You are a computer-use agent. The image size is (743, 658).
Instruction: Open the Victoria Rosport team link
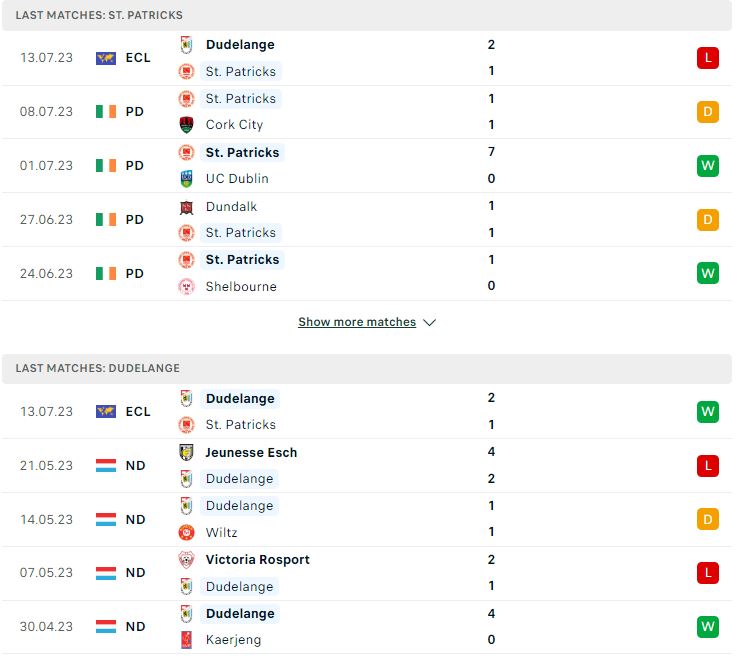pyautogui.click(x=257, y=559)
